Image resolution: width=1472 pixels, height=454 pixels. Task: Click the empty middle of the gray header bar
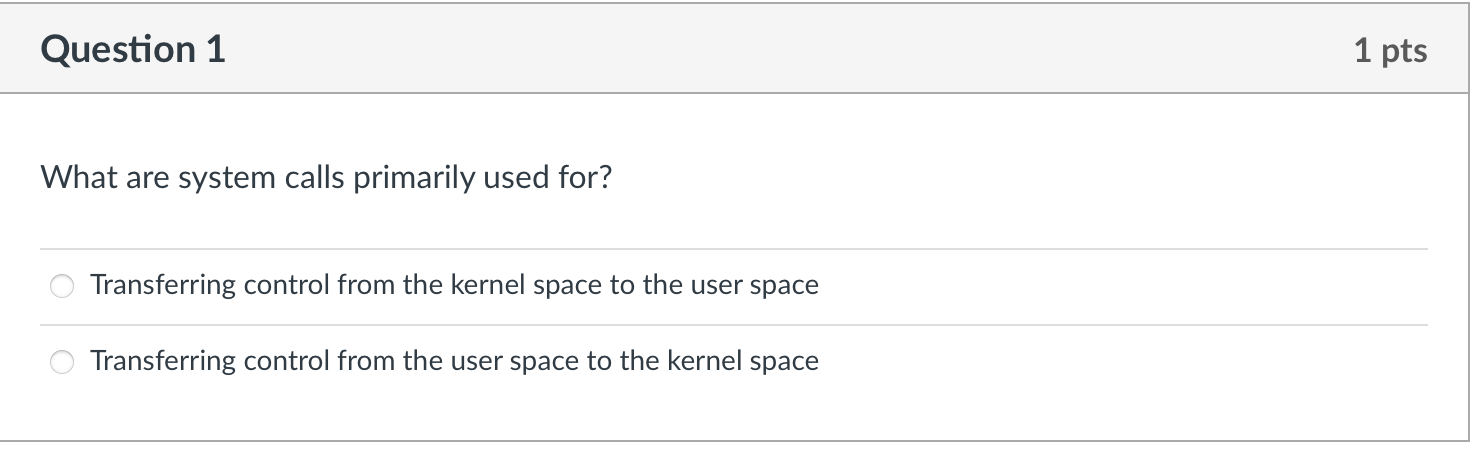[x=780, y=50]
